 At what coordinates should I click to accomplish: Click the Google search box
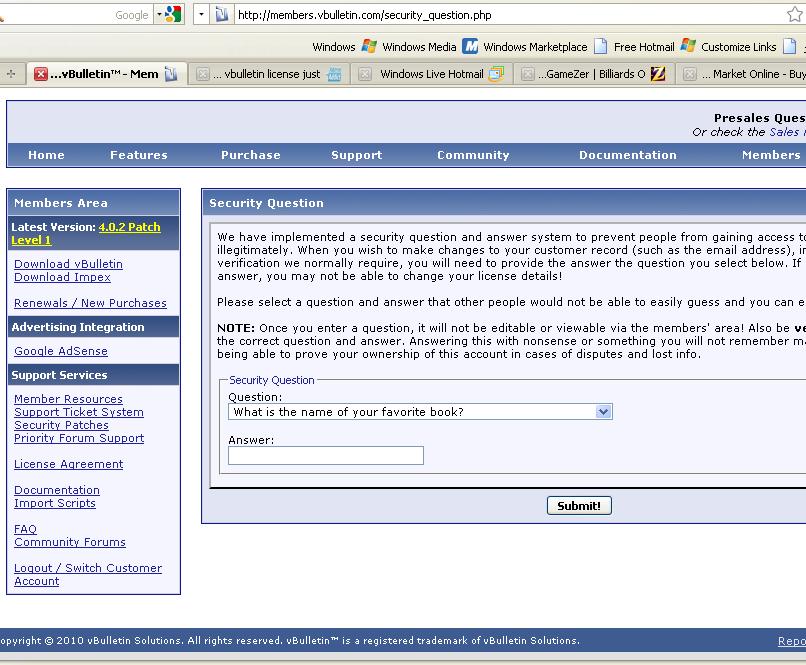pos(76,15)
